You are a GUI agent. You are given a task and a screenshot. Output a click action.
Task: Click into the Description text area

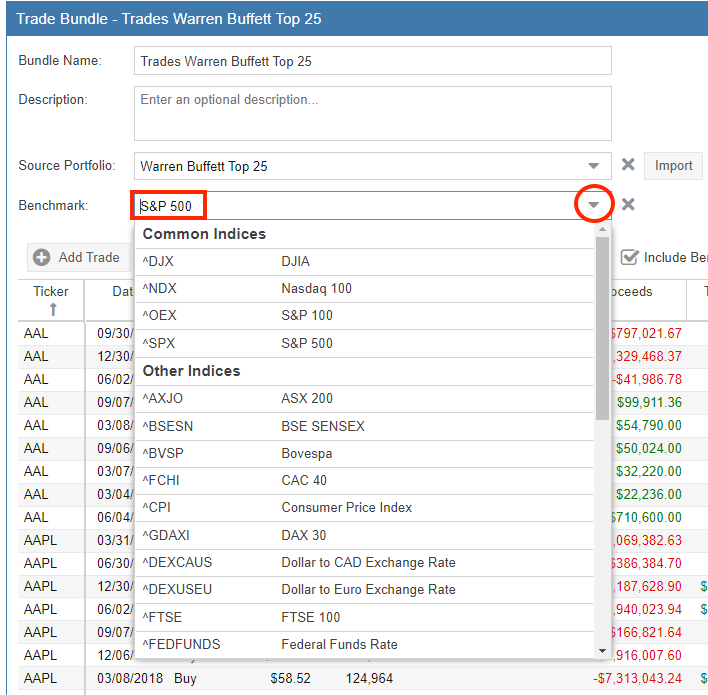point(373,113)
